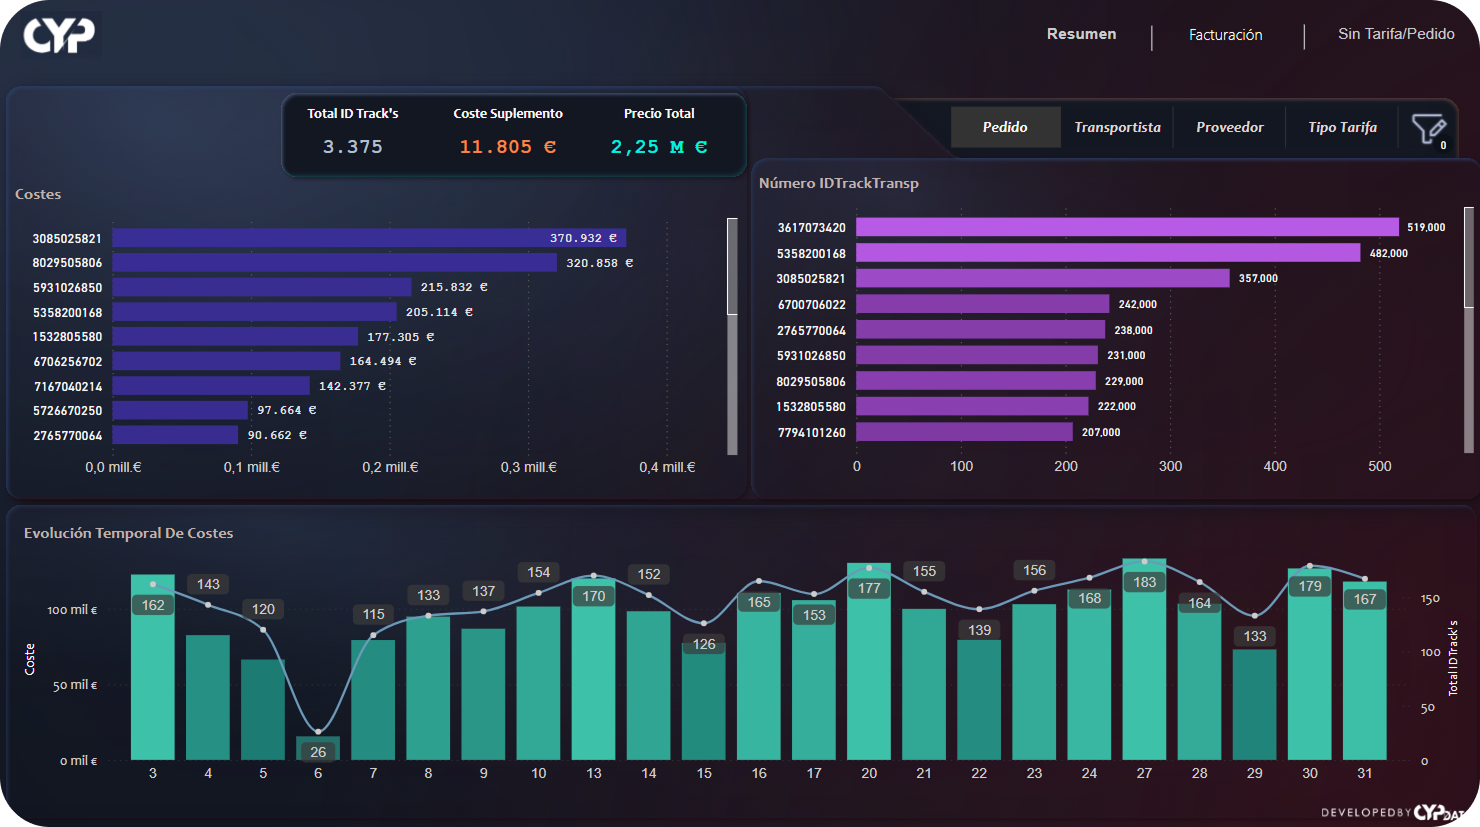Select the Transportista view button
The width and height of the screenshot is (1480, 827).
click(x=1117, y=127)
